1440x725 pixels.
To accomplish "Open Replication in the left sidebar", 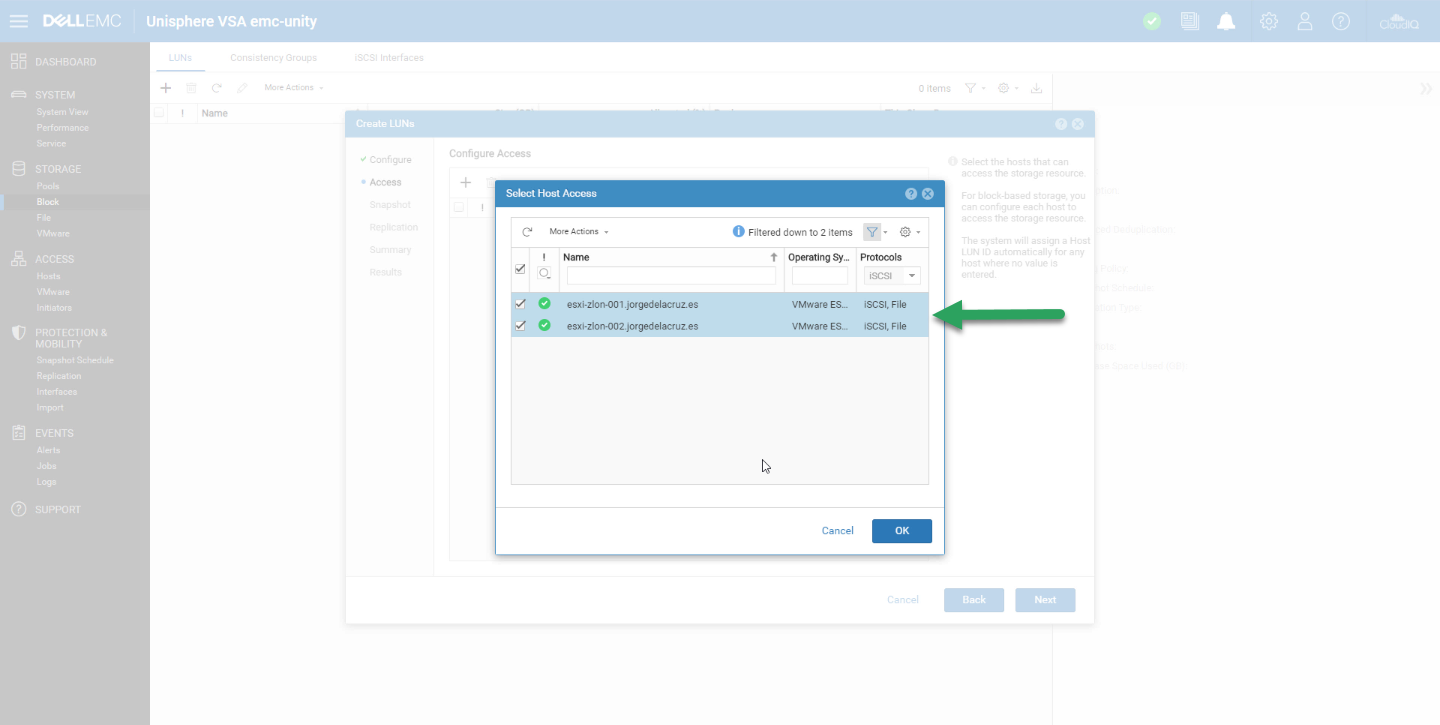I will [x=59, y=376].
